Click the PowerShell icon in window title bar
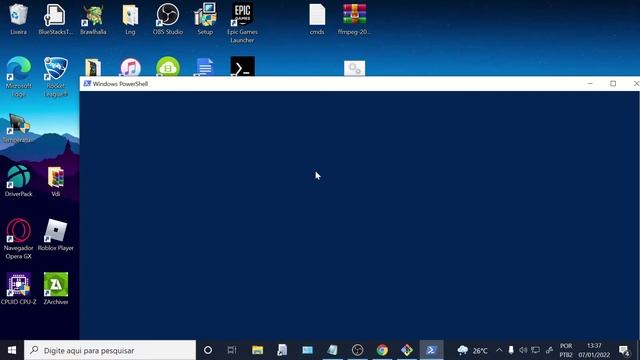This screenshot has width=640, height=360. [87, 84]
